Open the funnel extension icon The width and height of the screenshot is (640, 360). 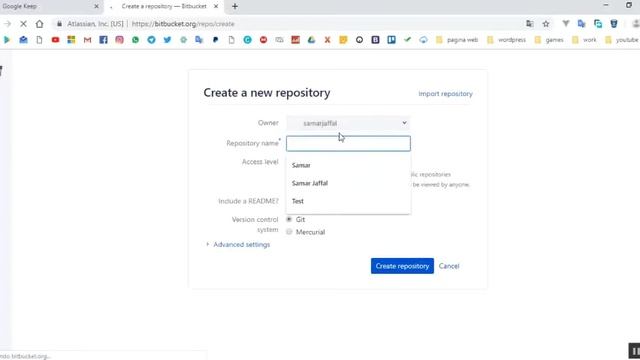coord(566,24)
